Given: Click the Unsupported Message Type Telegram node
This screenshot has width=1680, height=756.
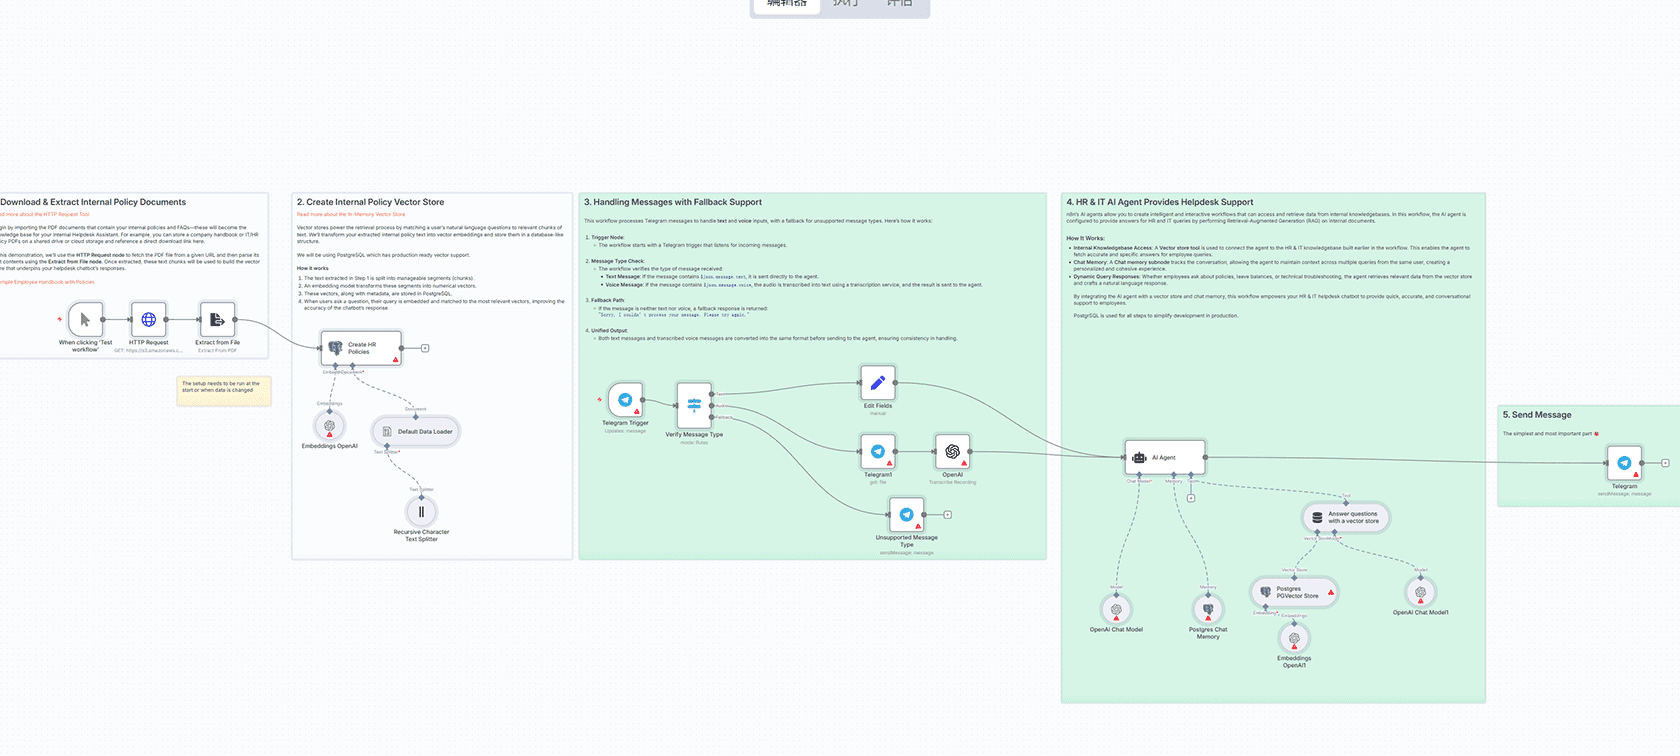Looking at the screenshot, I should click(906, 515).
